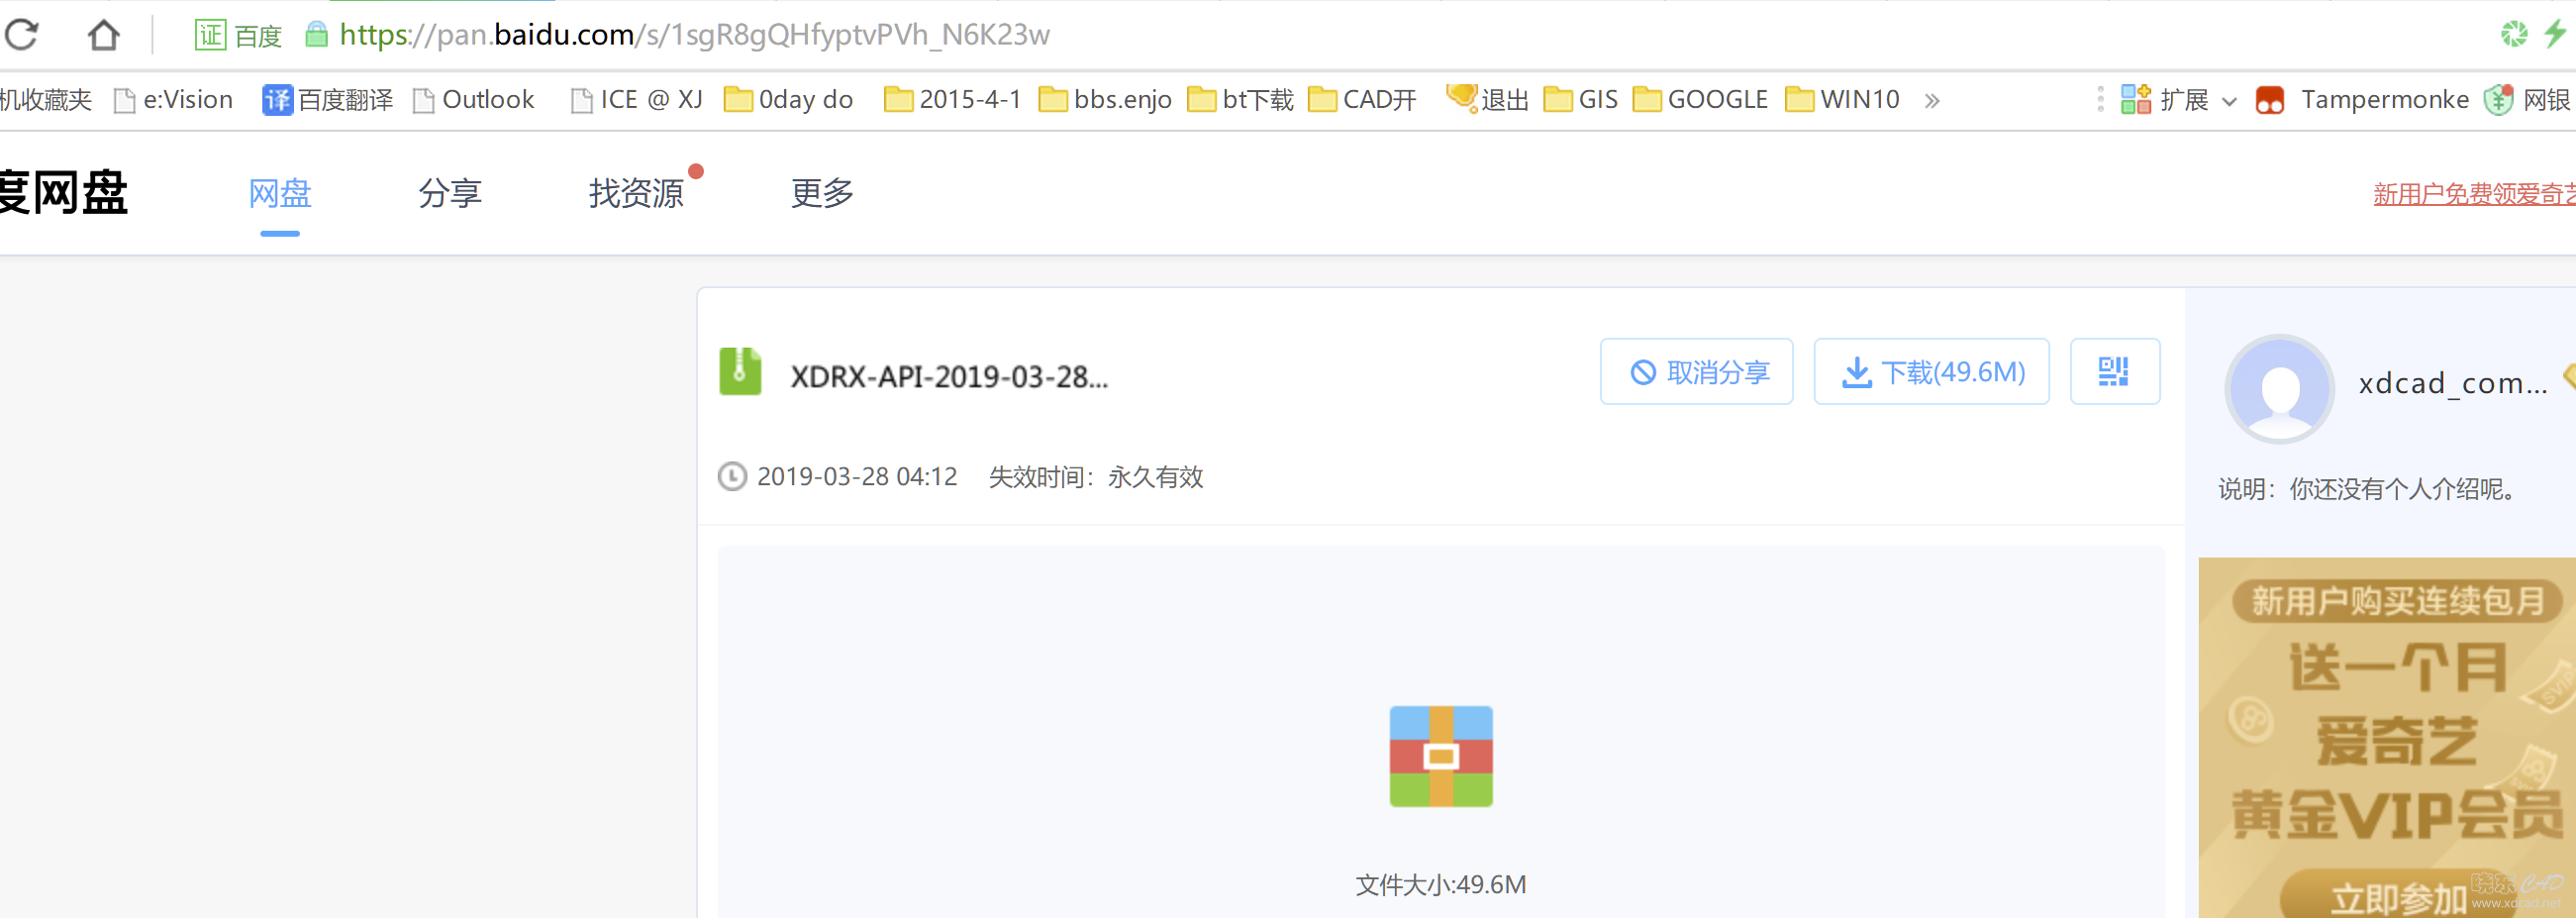Open the 更多 menu tab
Viewport: 2576px width, 918px height.
click(822, 193)
